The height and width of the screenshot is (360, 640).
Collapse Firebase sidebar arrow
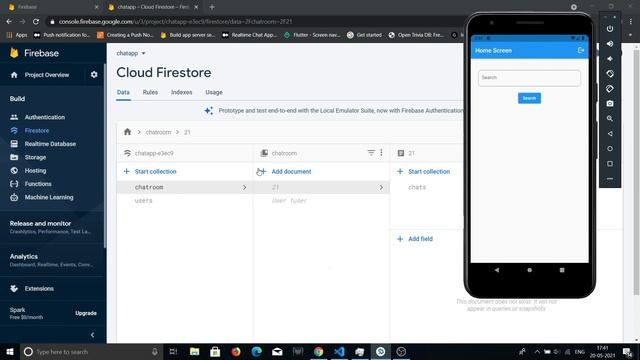pos(92,335)
